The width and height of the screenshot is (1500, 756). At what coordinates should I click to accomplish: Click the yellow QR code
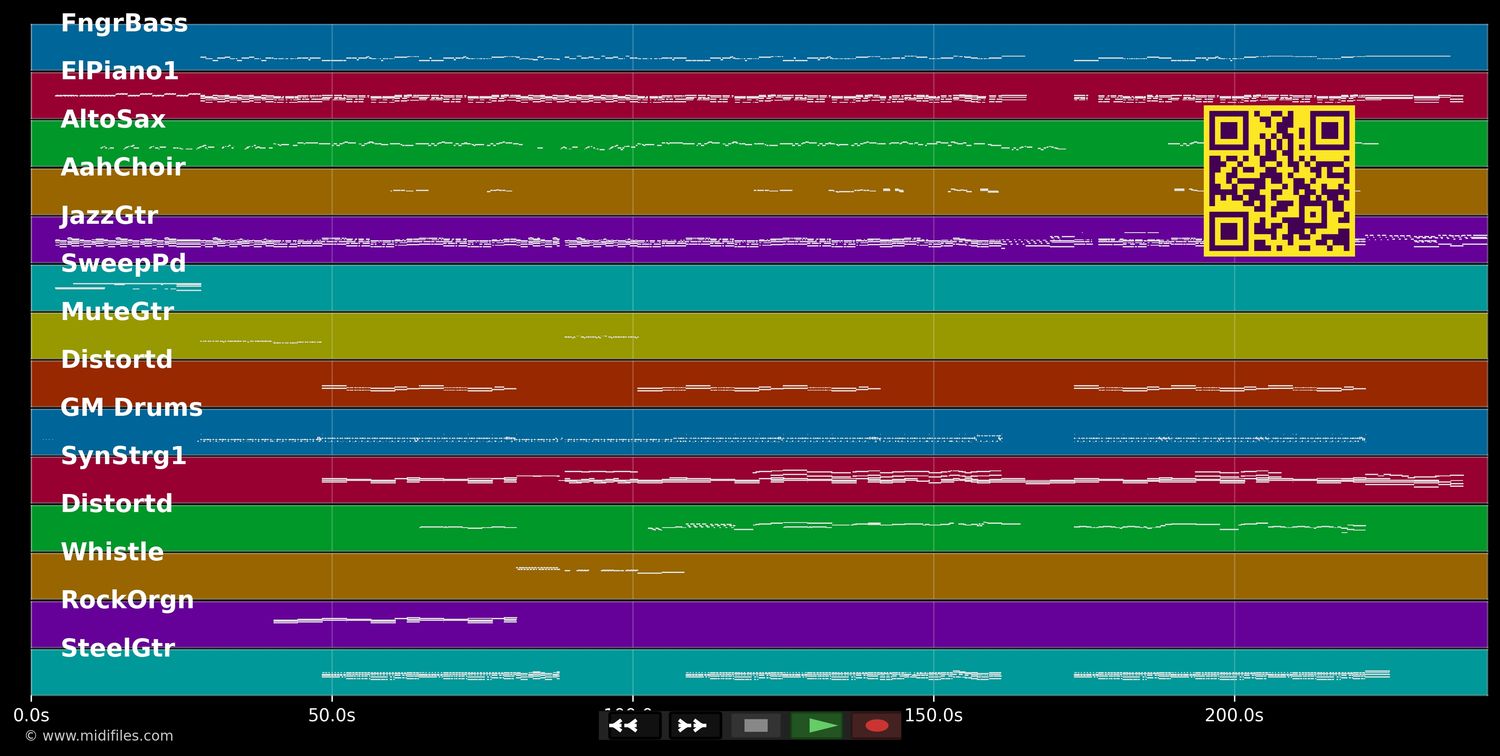[1279, 181]
